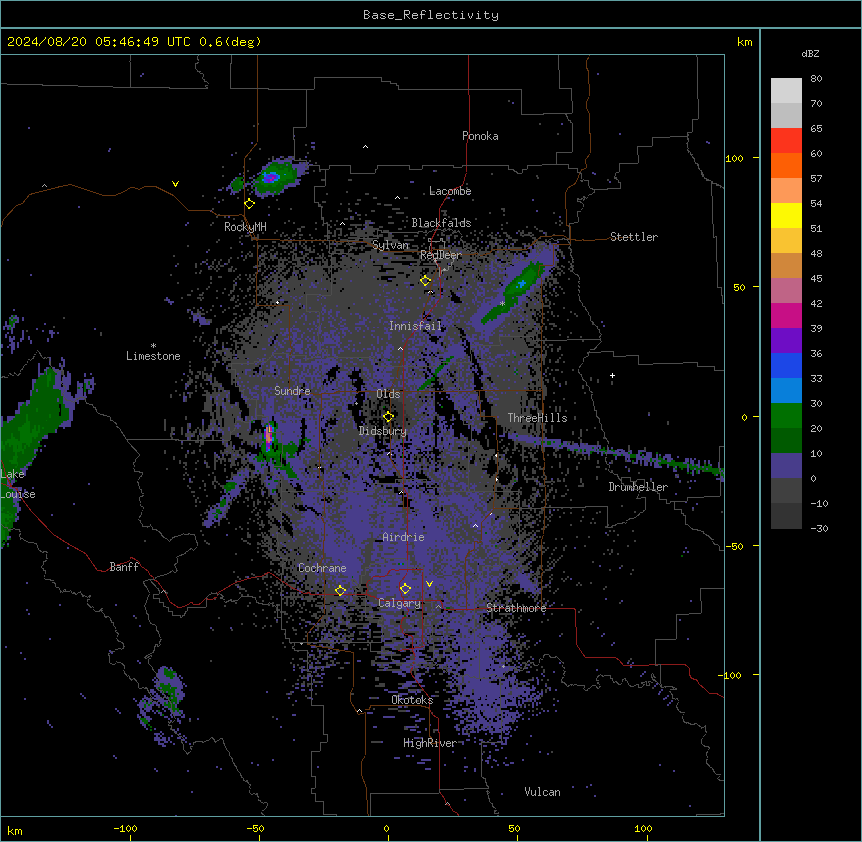Select the yellow diamond marker above Calgary label
The height and width of the screenshot is (842, 862).
pos(405,589)
